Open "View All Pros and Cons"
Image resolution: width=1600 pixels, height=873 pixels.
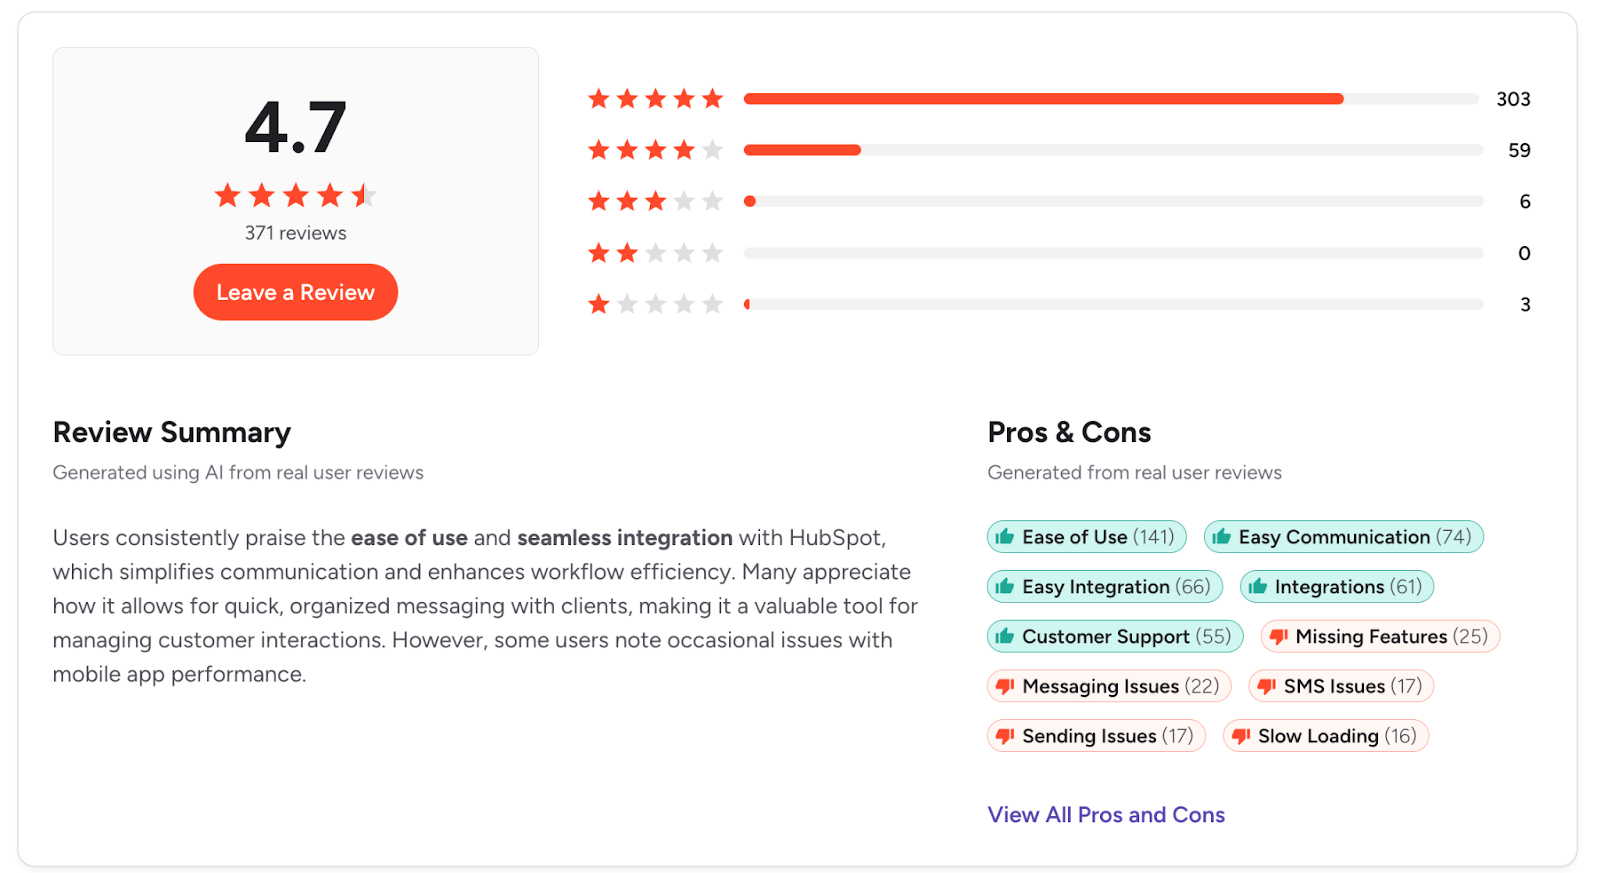coord(1105,814)
